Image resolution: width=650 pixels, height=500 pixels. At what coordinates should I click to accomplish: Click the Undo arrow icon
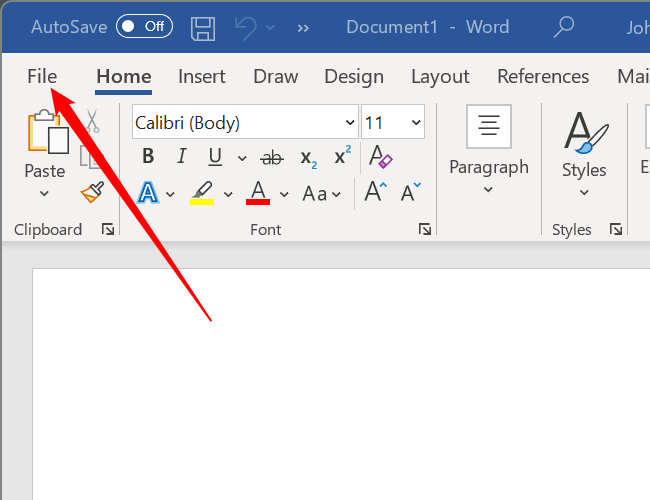[246, 28]
